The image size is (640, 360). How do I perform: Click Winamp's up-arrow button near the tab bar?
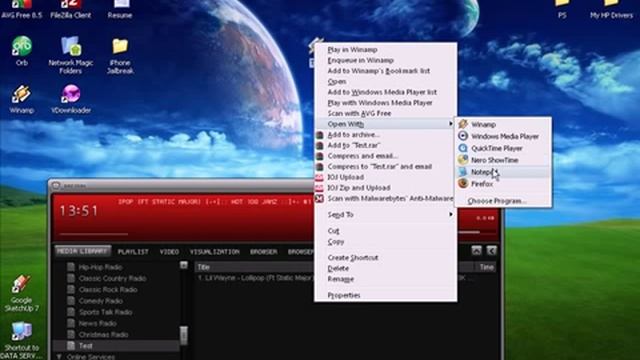(x=476, y=251)
